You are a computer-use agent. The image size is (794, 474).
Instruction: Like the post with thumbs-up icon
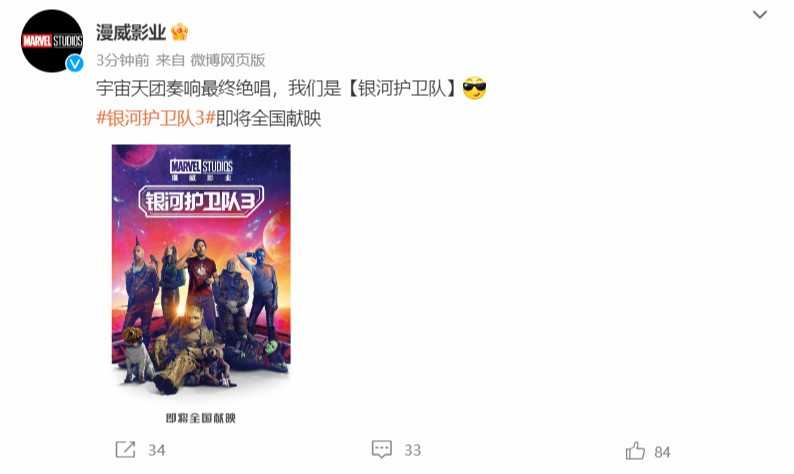[636, 450]
